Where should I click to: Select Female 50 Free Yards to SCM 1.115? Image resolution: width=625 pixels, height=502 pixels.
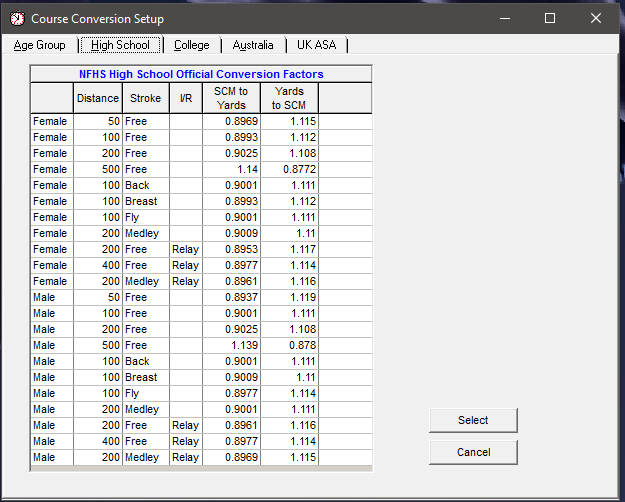pyautogui.click(x=289, y=121)
